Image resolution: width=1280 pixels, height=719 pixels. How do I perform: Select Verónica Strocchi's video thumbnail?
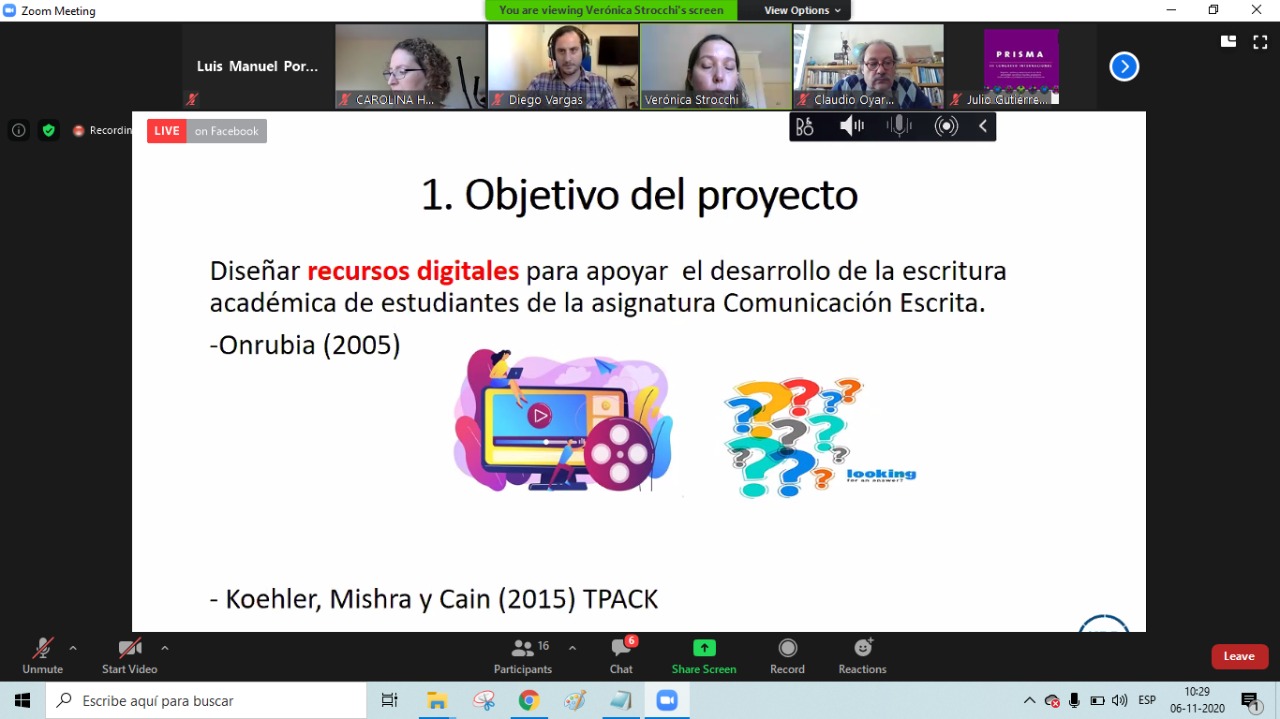click(x=716, y=66)
